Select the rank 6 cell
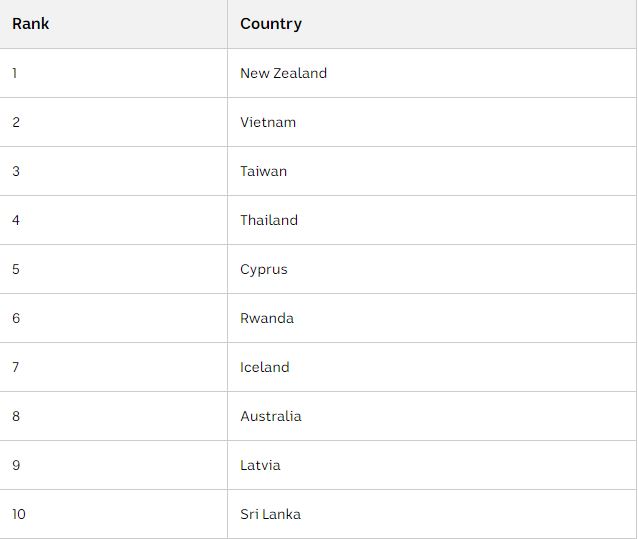Screen dimensions: 638x539 114,318
